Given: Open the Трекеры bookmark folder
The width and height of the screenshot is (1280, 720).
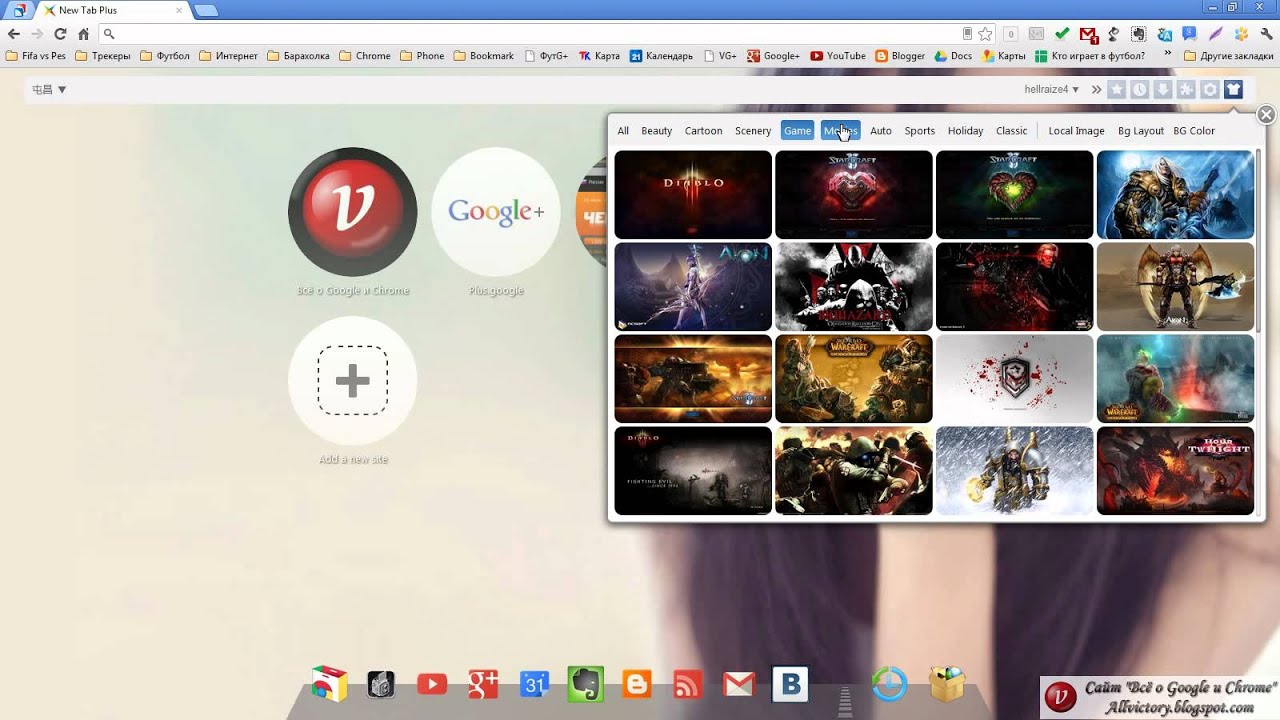Looking at the screenshot, I should (102, 56).
